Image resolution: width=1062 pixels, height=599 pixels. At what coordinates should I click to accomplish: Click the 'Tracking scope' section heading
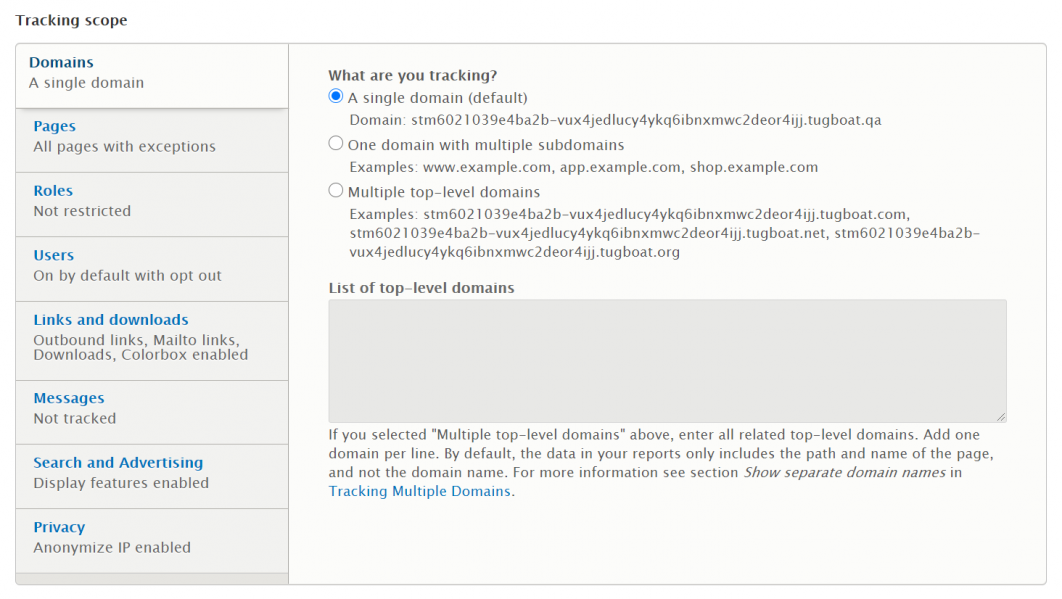pos(71,20)
